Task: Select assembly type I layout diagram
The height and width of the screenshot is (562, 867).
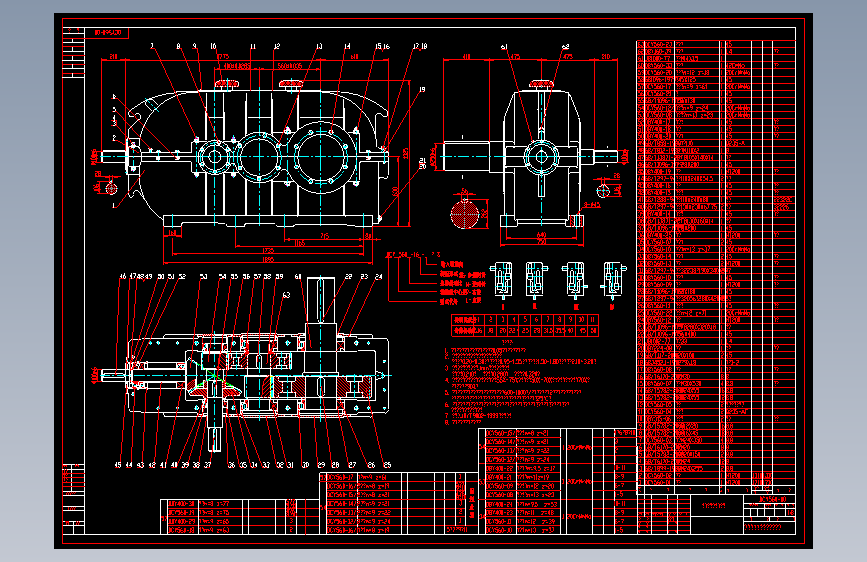Action: click(503, 279)
